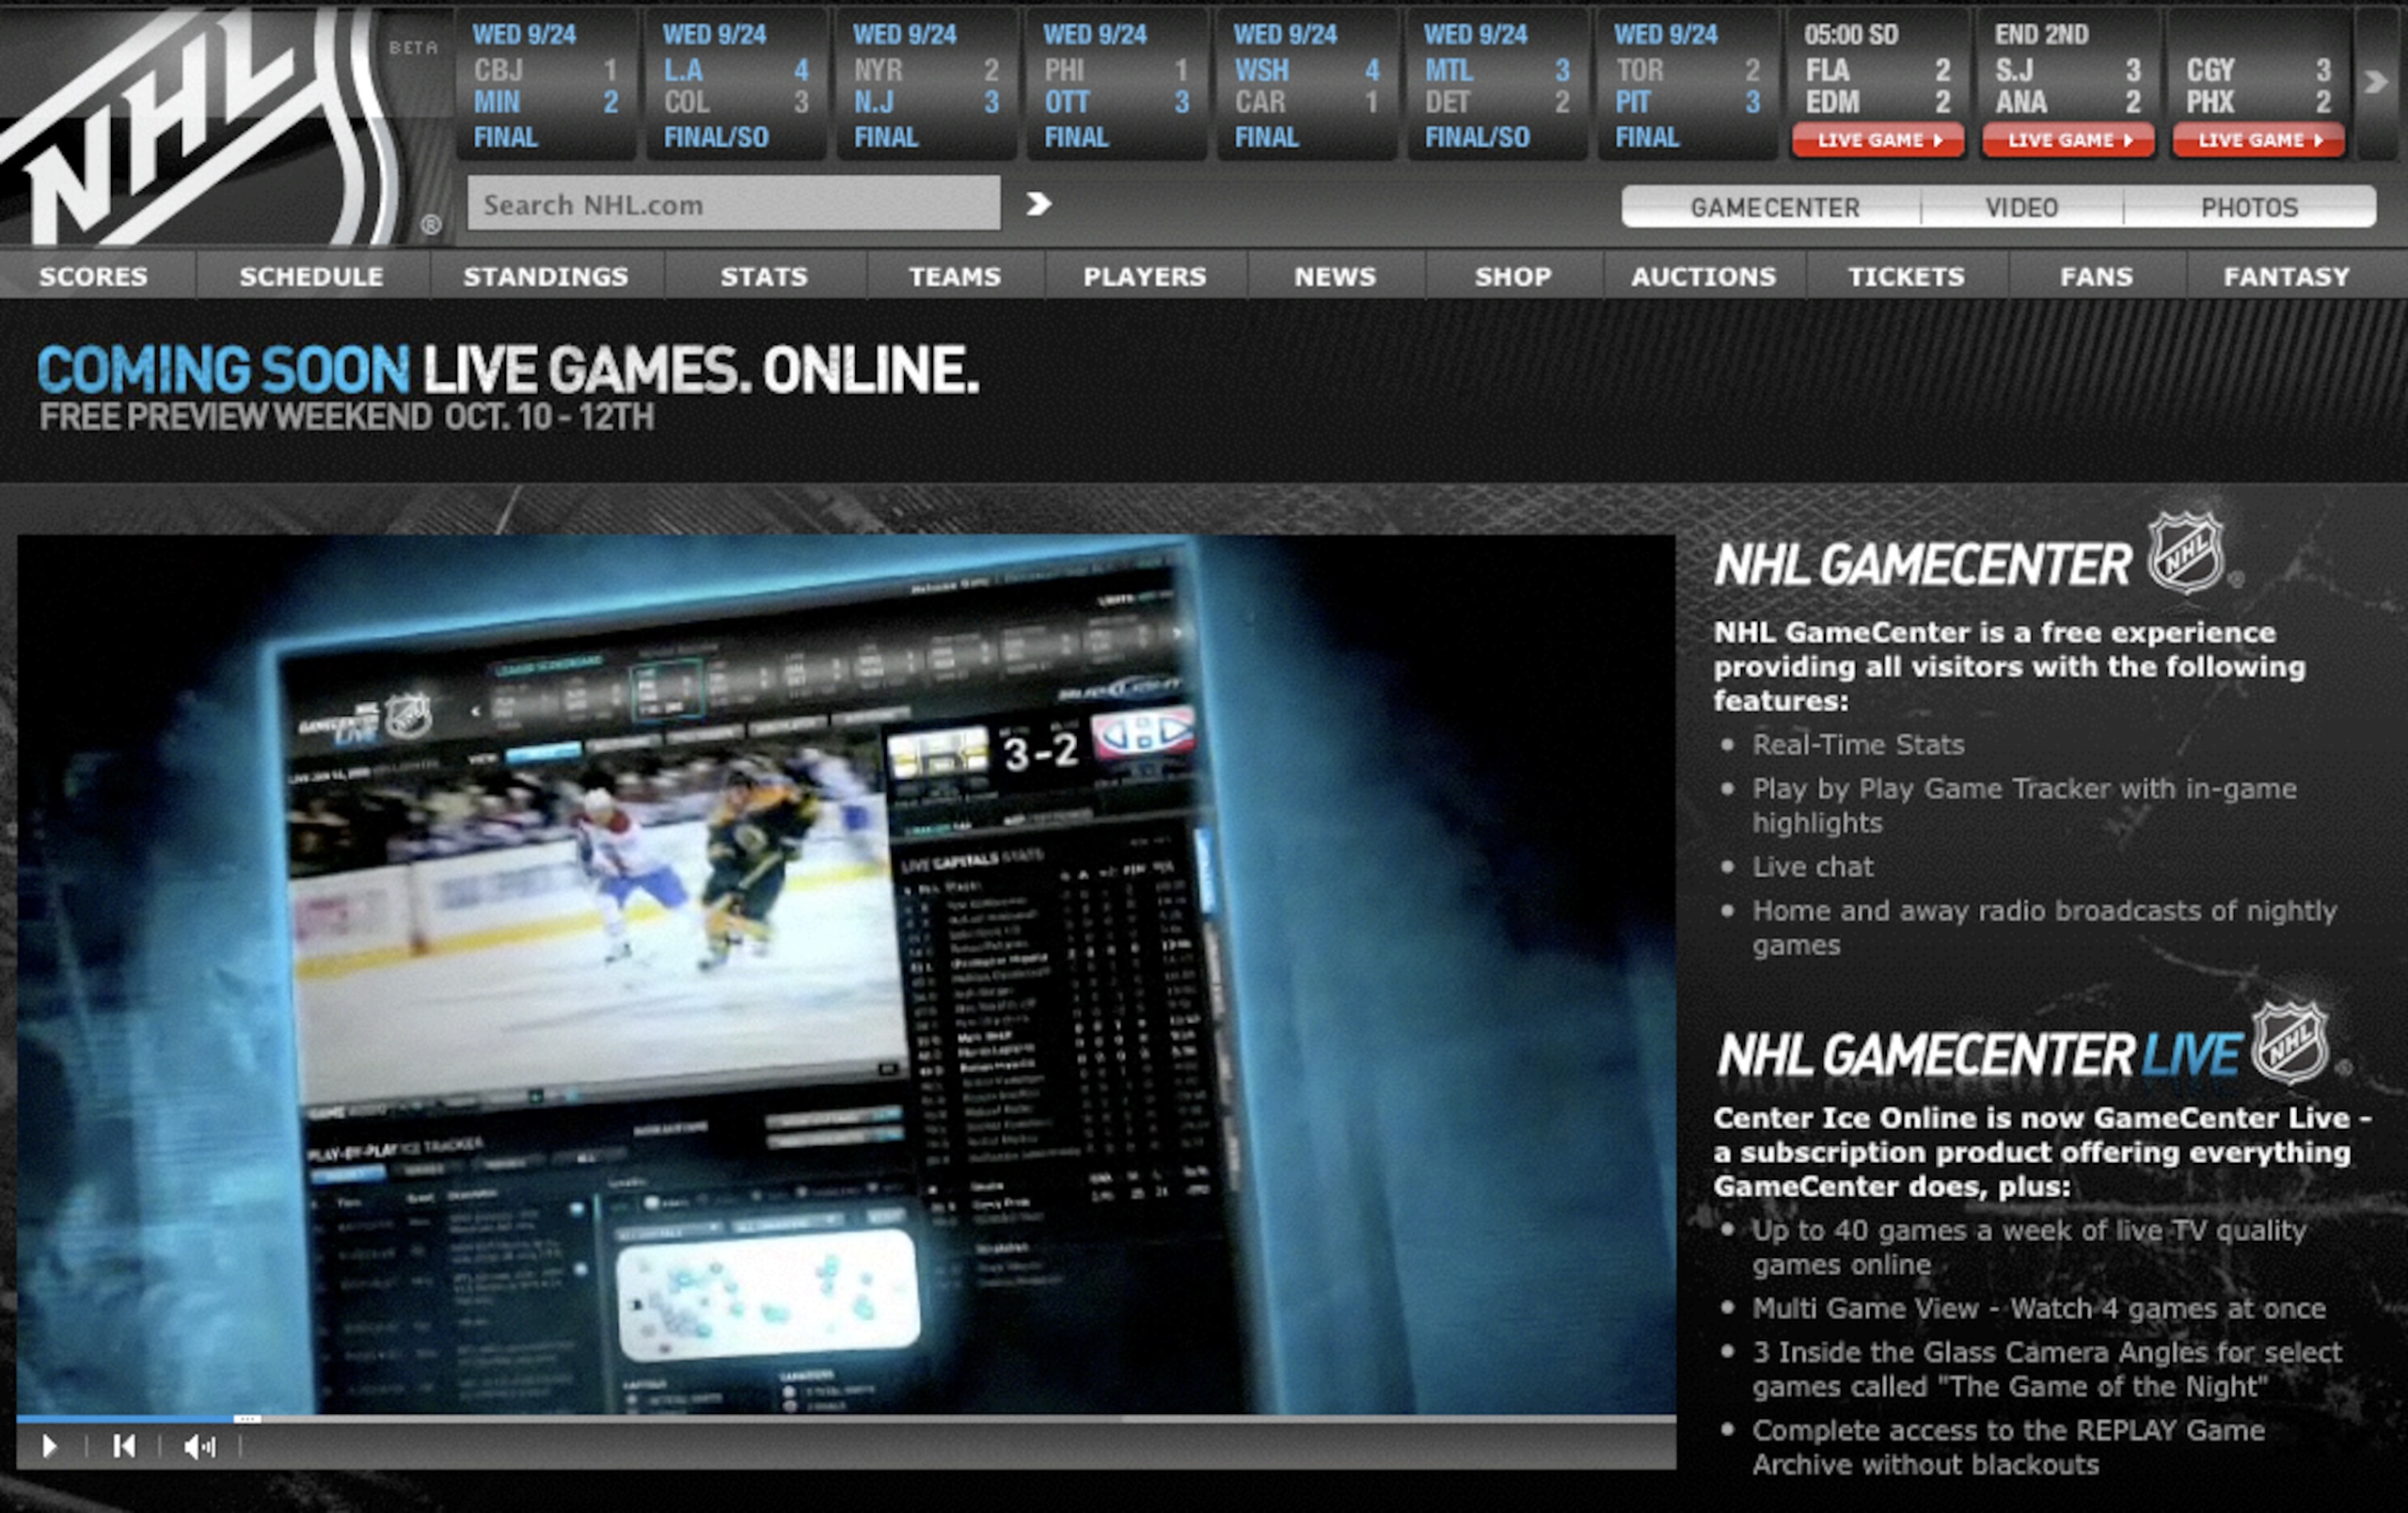Open the STATS section
Image resolution: width=2408 pixels, height=1513 pixels.
[764, 276]
